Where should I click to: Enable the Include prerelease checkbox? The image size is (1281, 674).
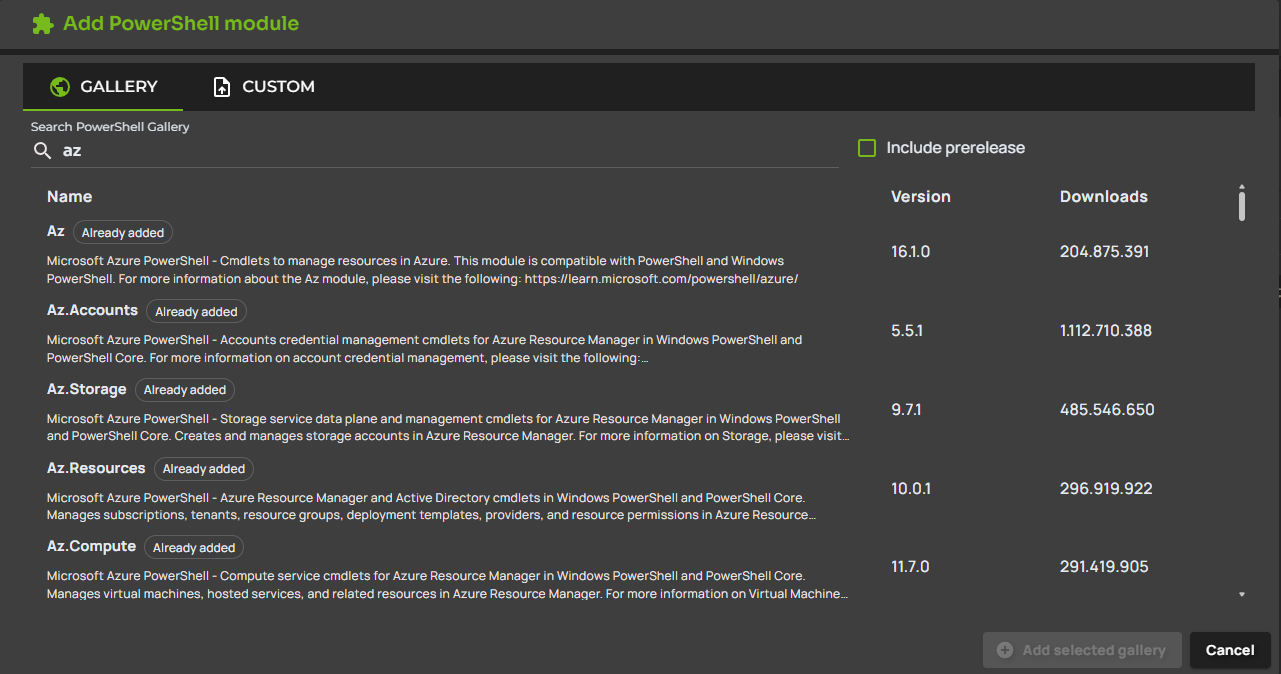point(867,148)
